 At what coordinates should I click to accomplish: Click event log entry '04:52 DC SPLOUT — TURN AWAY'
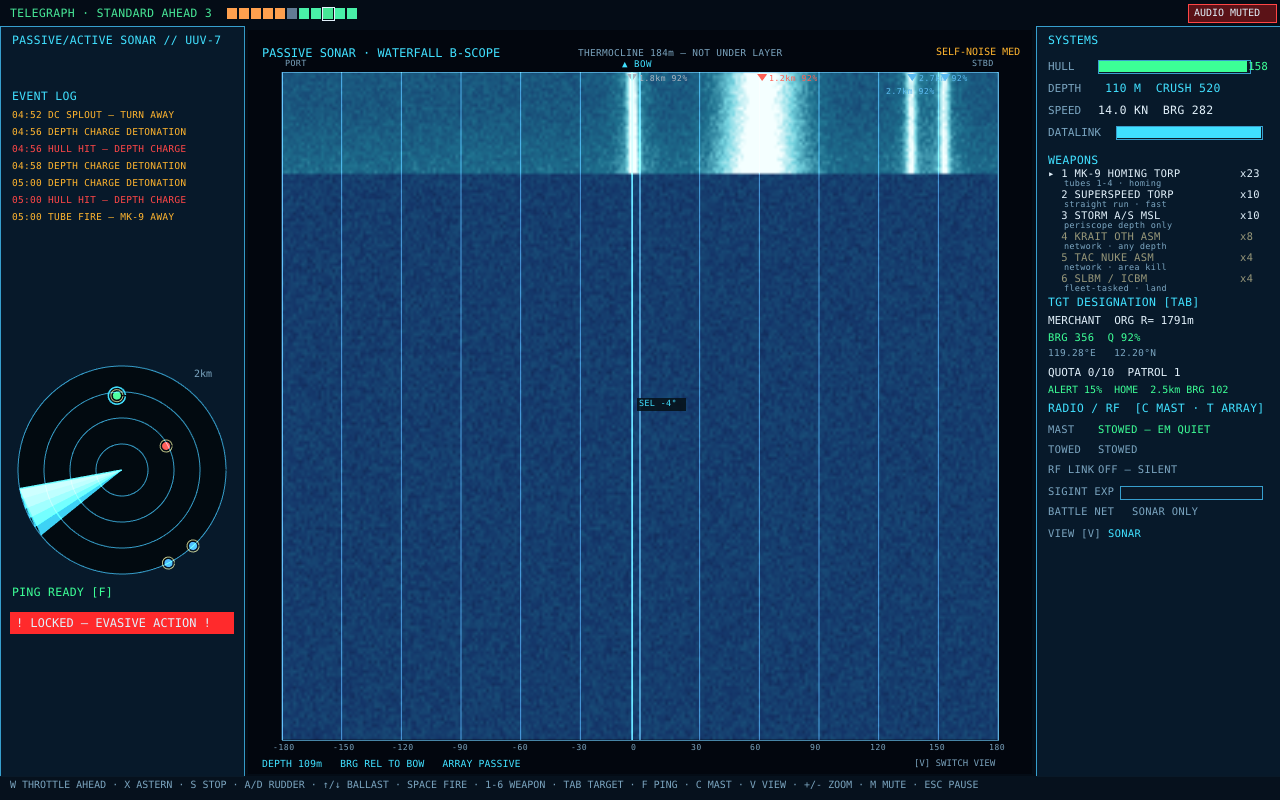tap(93, 115)
